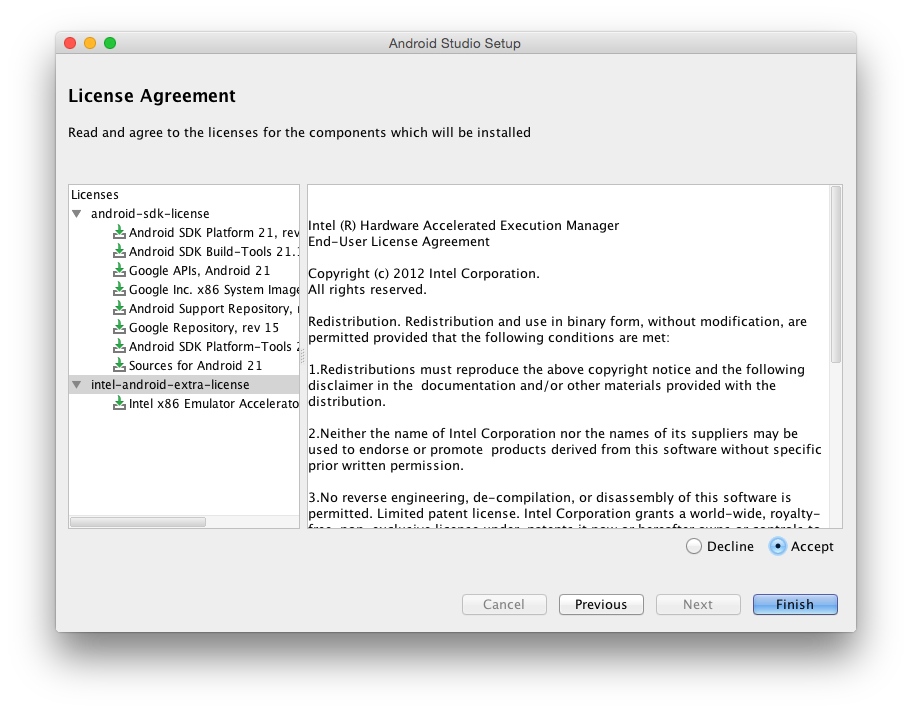Click the Licenses list horizontal scrollbar
Viewport: 912px width, 712px height.
click(138, 522)
